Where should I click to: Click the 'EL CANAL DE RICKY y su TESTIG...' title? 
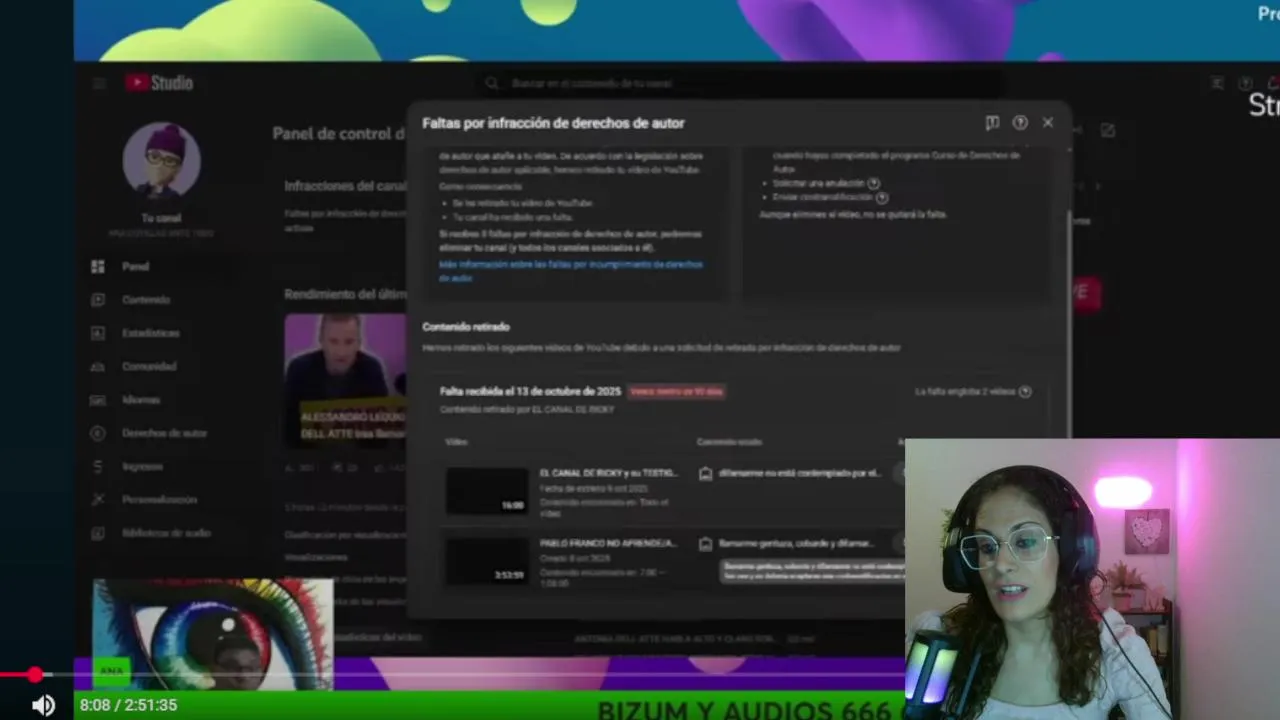(608, 473)
